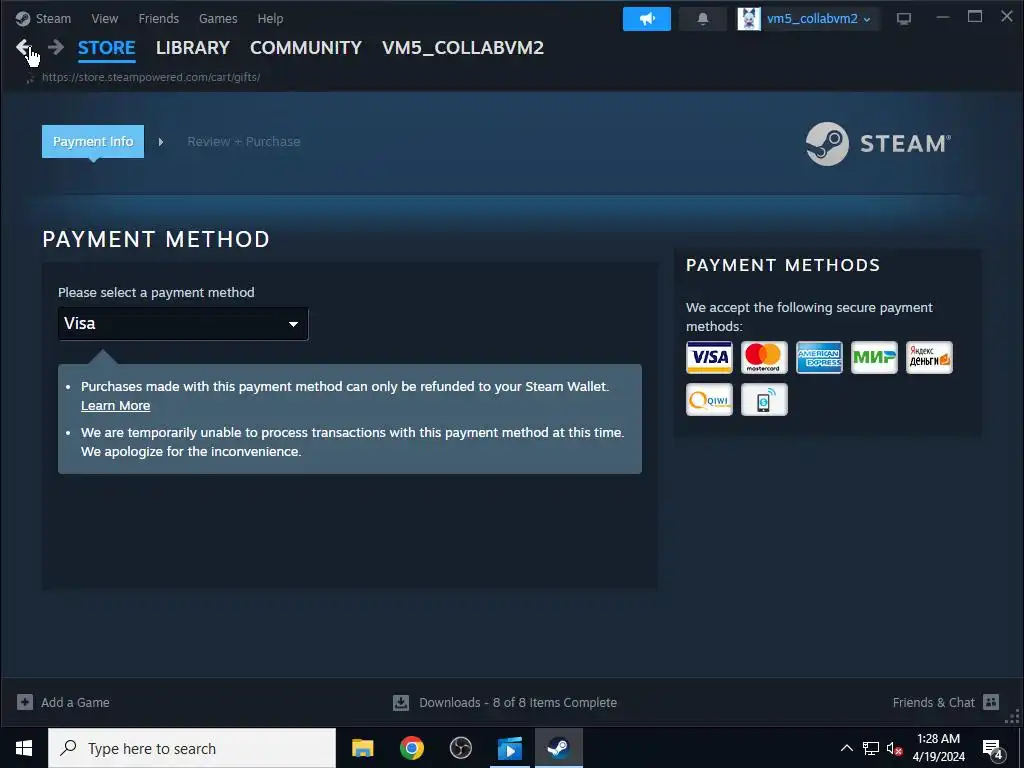Image resolution: width=1024 pixels, height=768 pixels.
Task: Click Add a Game label
Action: click(75, 703)
